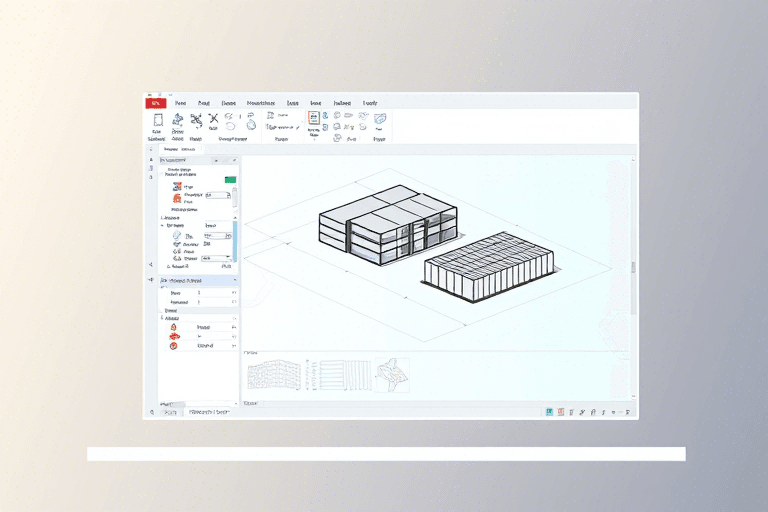Select the wavy grid mesh thumbnail
This screenshot has height=512, width=768.
[x=270, y=375]
